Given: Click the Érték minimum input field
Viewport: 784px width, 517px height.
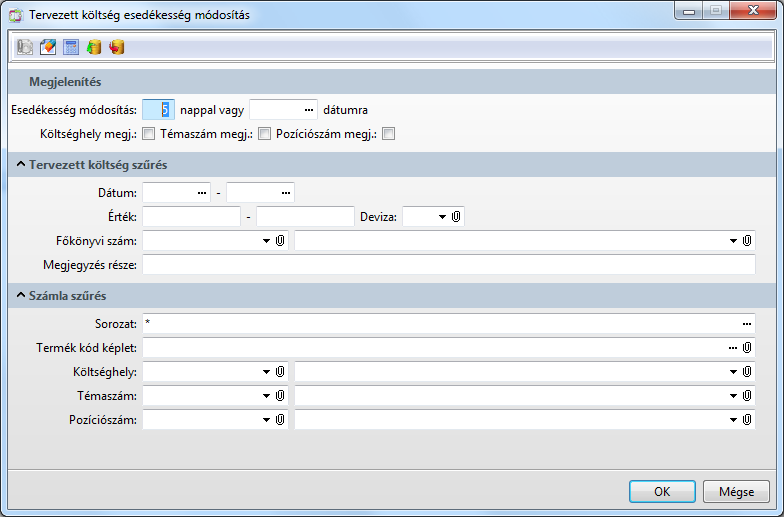Looking at the screenshot, I should (192, 216).
